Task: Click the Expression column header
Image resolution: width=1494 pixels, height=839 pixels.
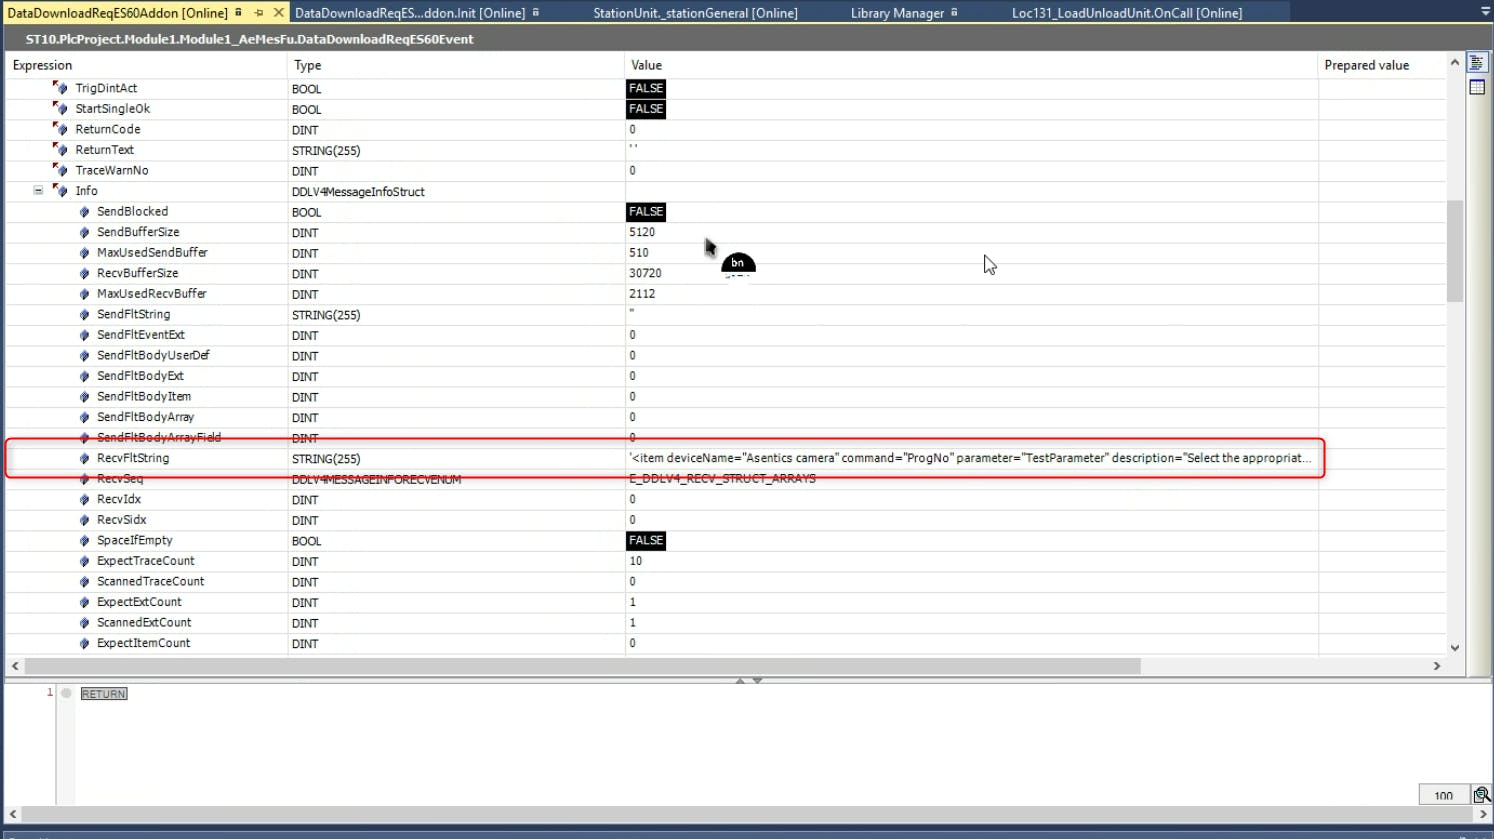Action: tap(43, 65)
